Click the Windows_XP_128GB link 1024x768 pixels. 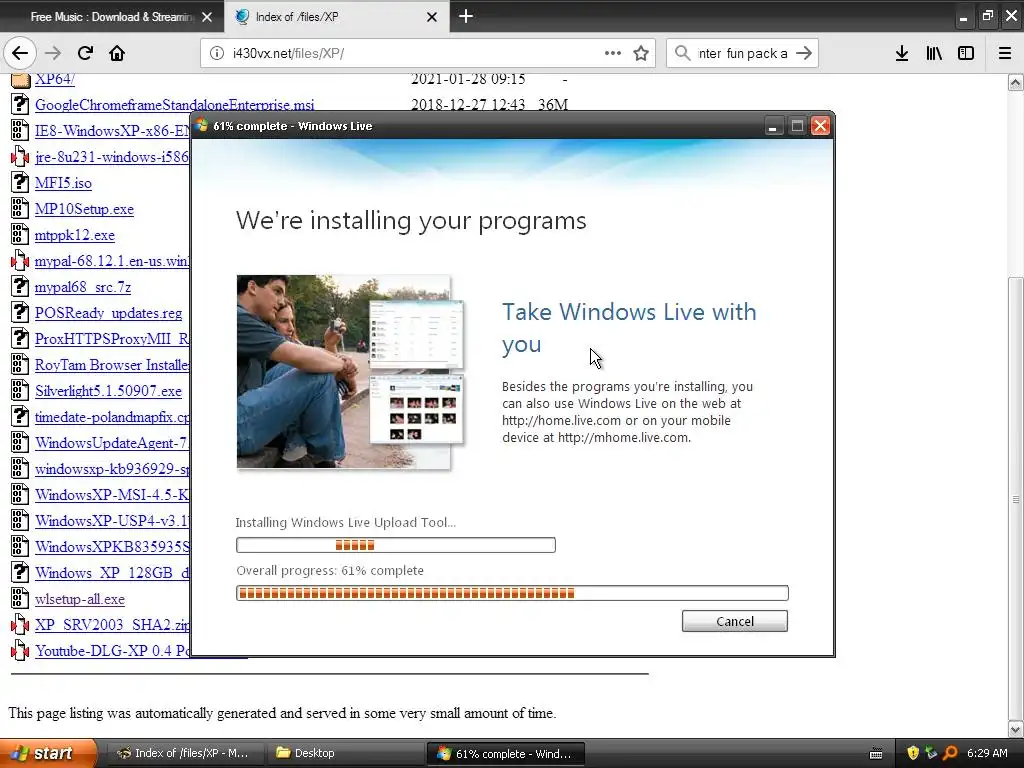(x=112, y=573)
